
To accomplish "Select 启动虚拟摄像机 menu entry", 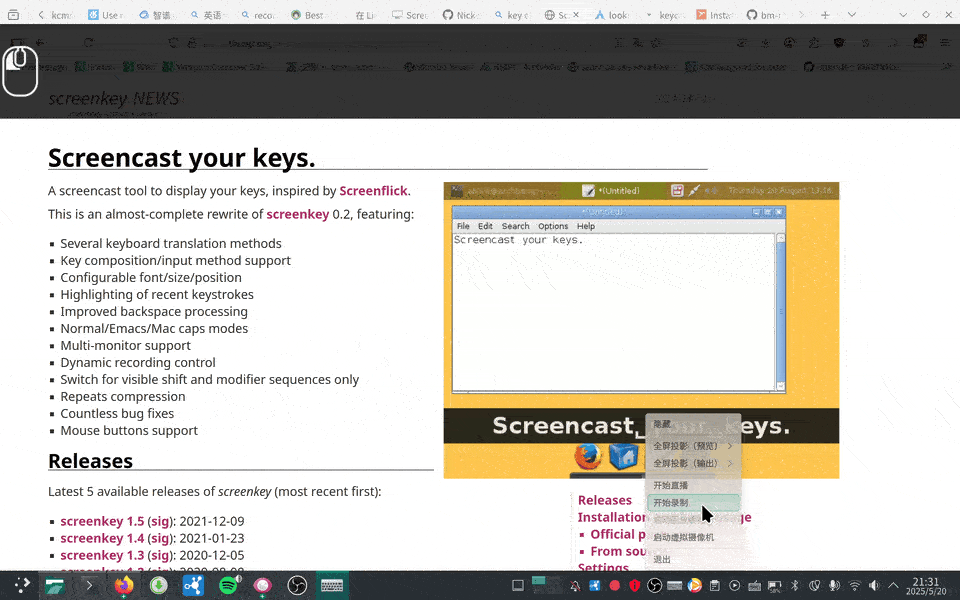I will point(693,538).
